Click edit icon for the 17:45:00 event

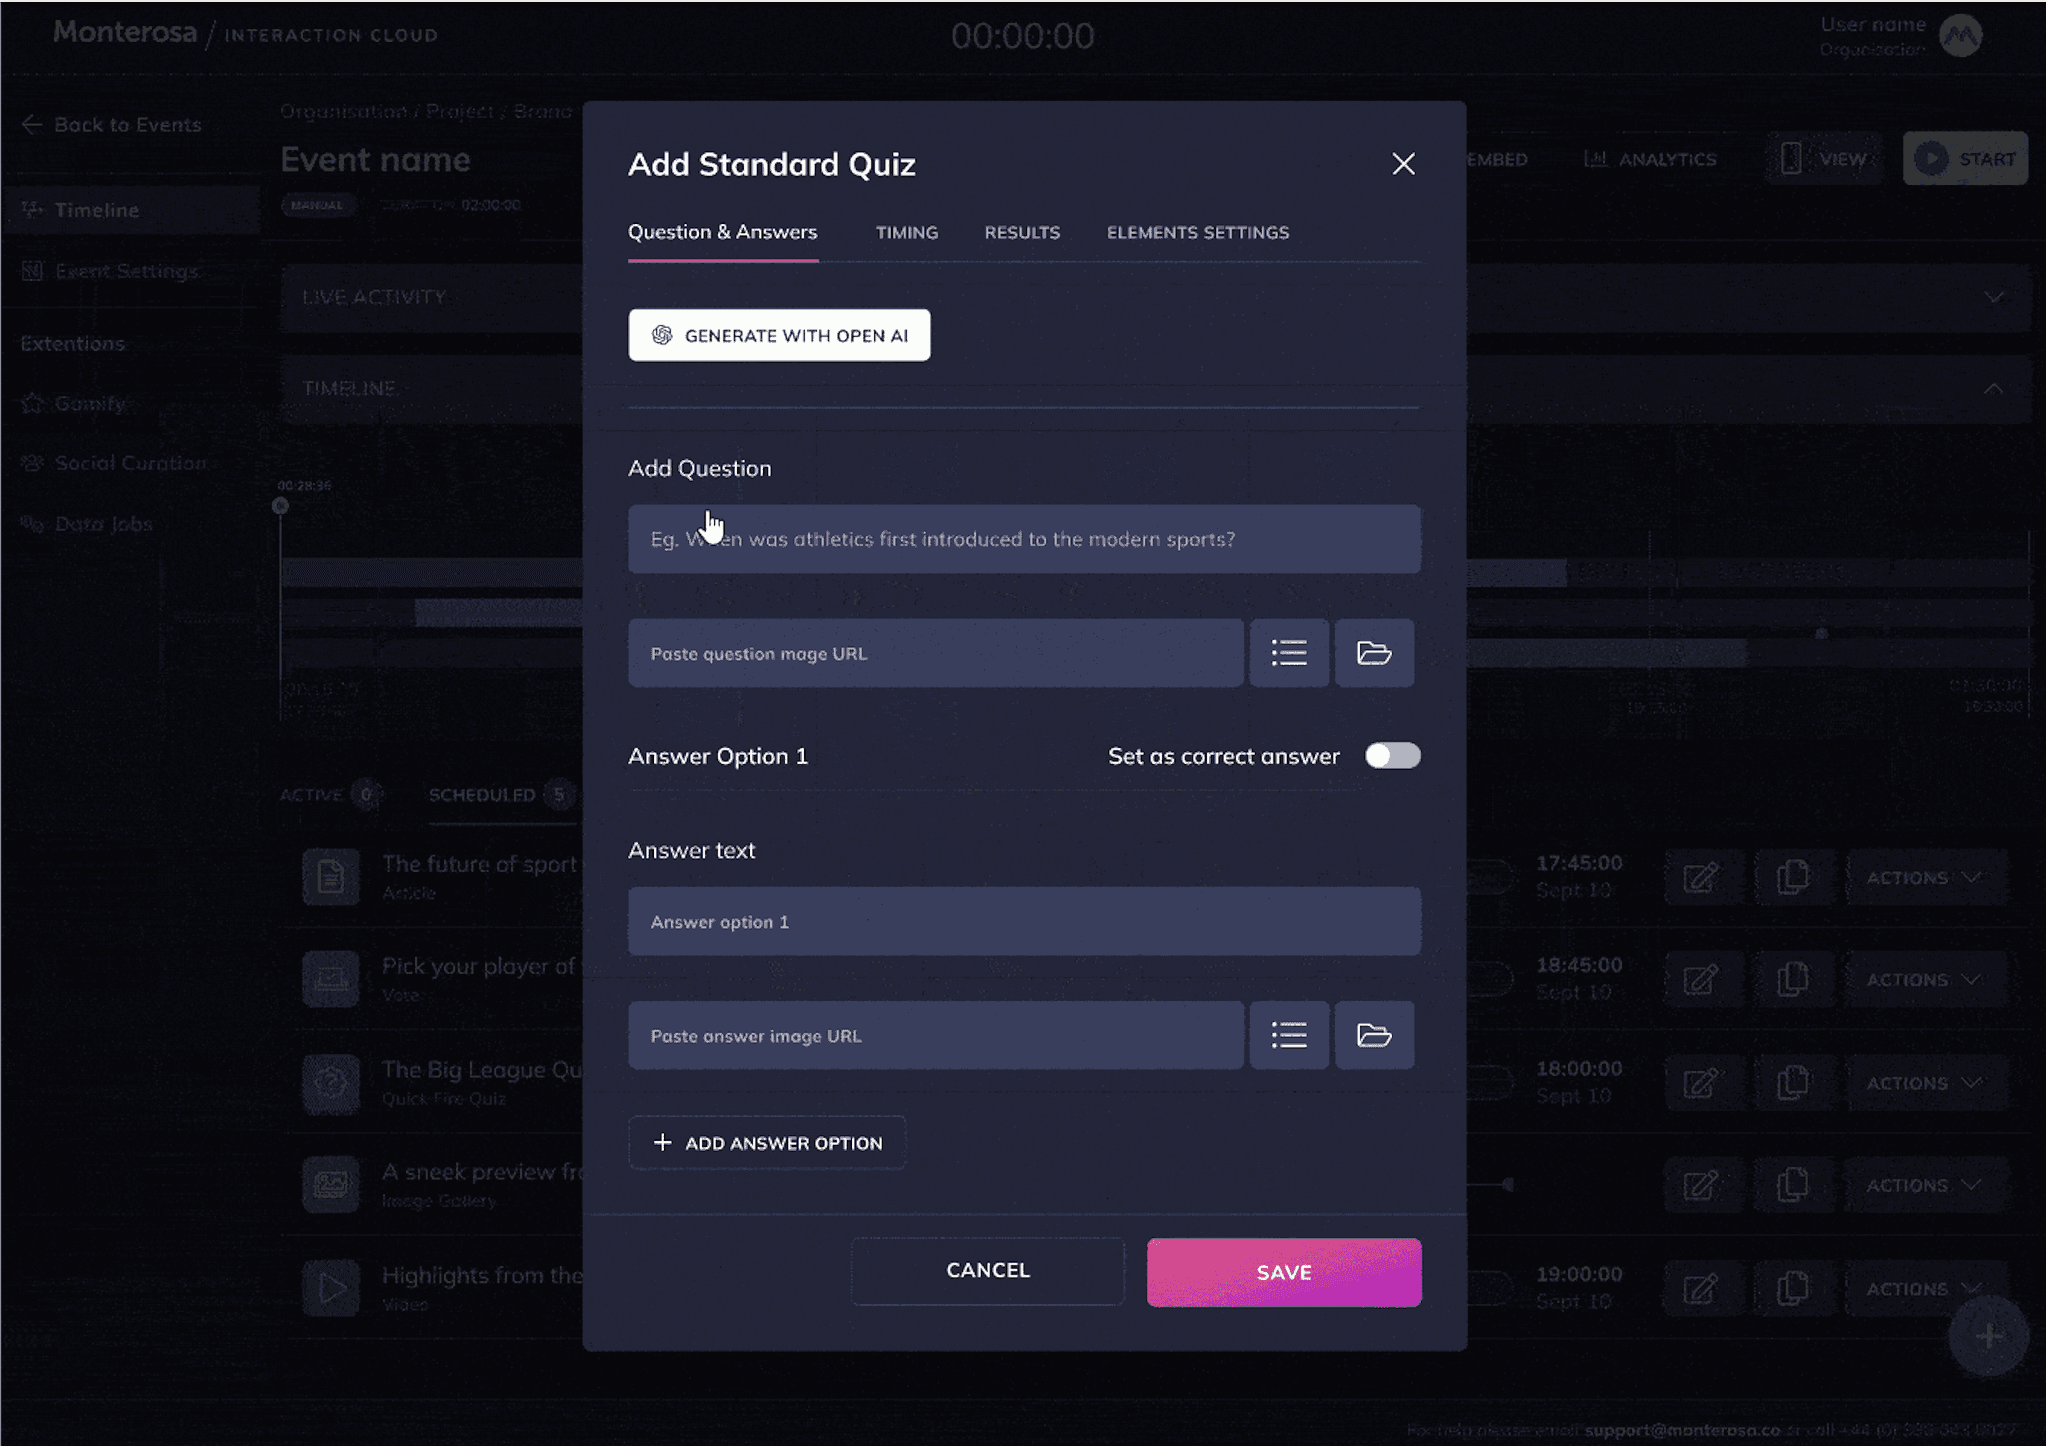pos(1700,878)
